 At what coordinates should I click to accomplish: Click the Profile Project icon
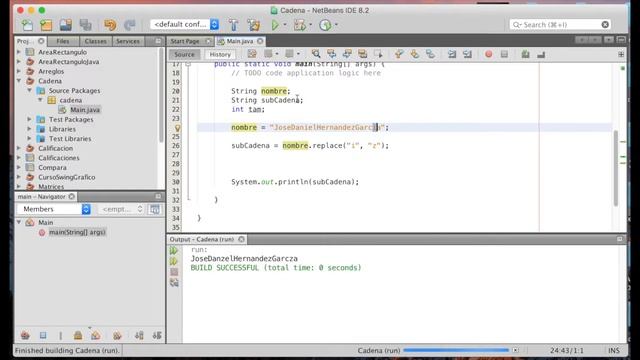coord(325,25)
